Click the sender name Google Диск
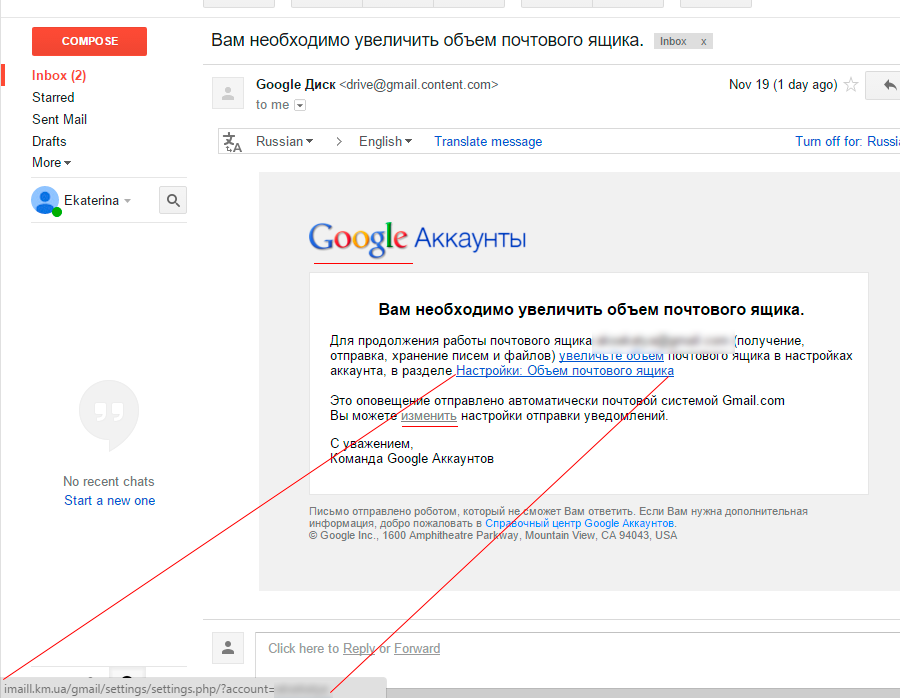The width and height of the screenshot is (900, 698). [x=296, y=84]
